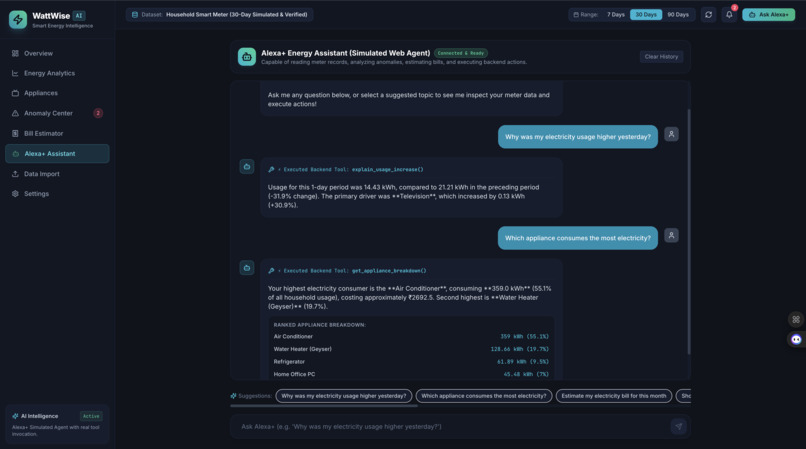This screenshot has height=449, width=806.
Task: Click the sparkle icon beside Suggestions
Action: pos(233,396)
